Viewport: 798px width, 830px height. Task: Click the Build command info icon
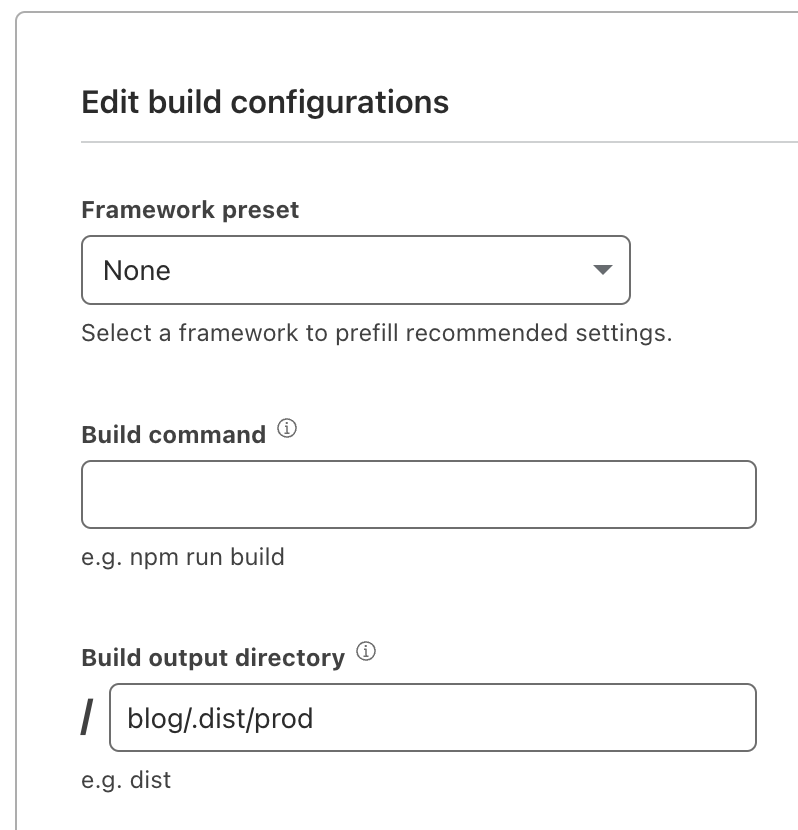coord(287,431)
